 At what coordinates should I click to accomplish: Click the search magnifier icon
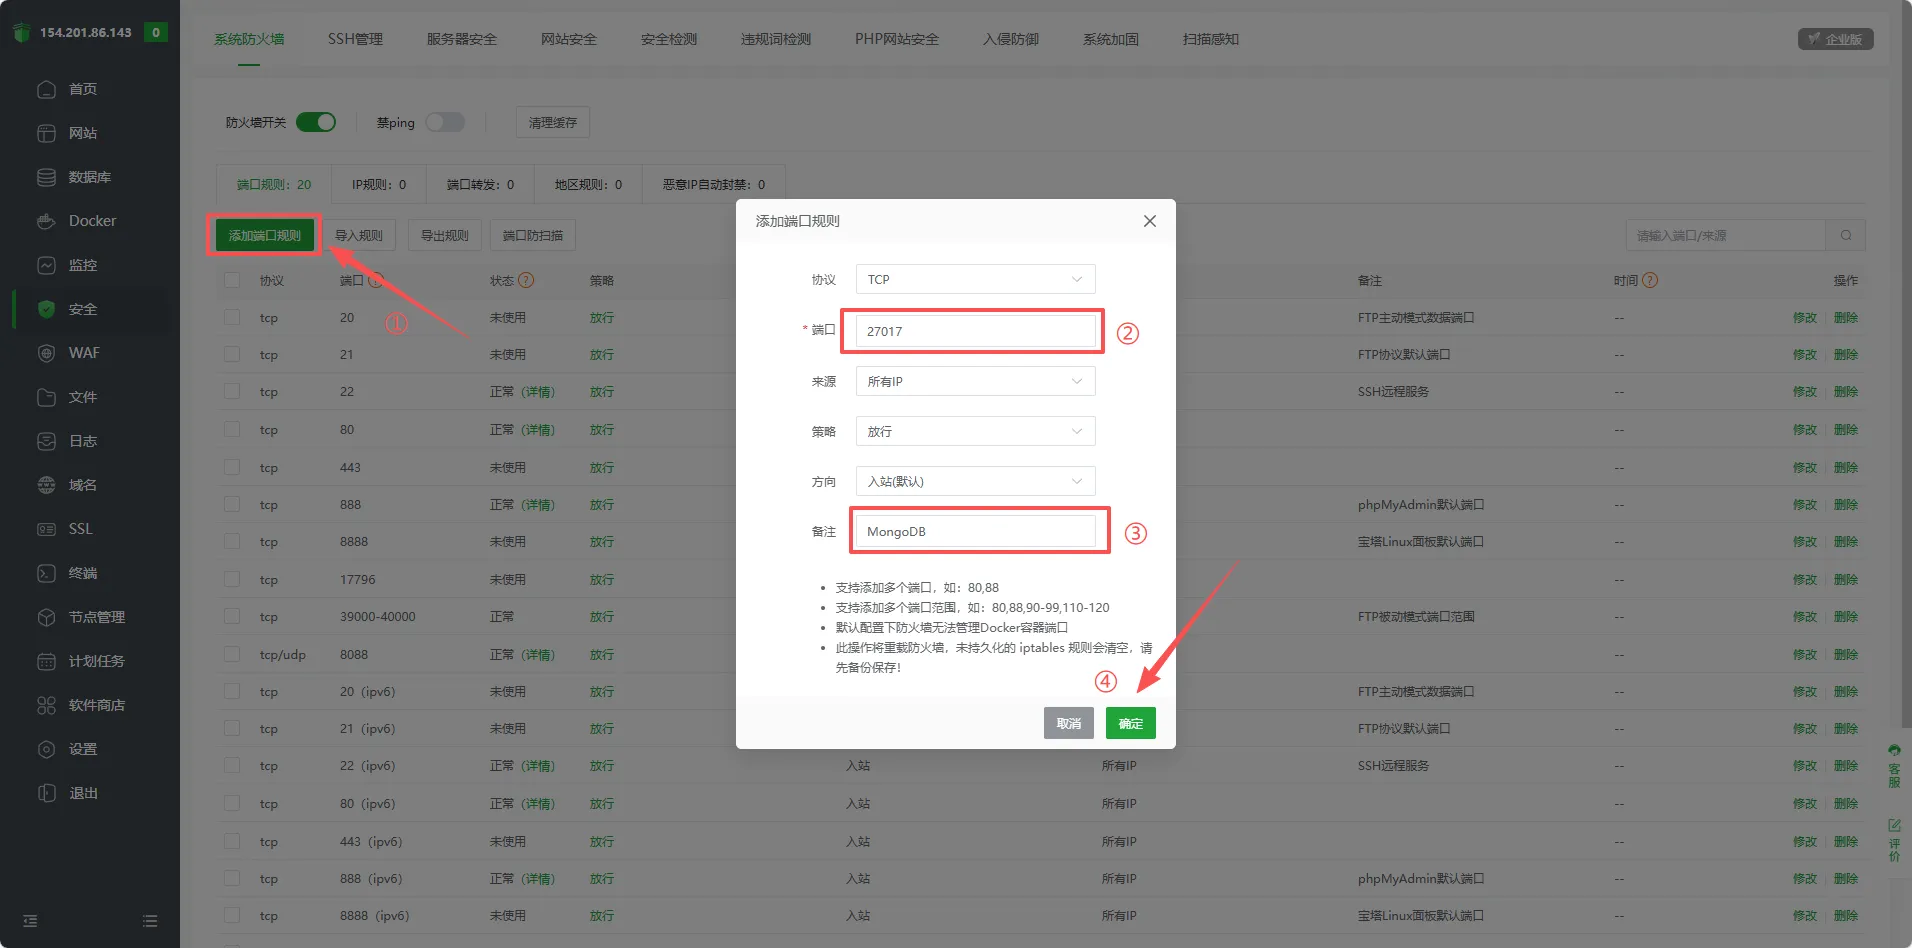tap(1845, 236)
